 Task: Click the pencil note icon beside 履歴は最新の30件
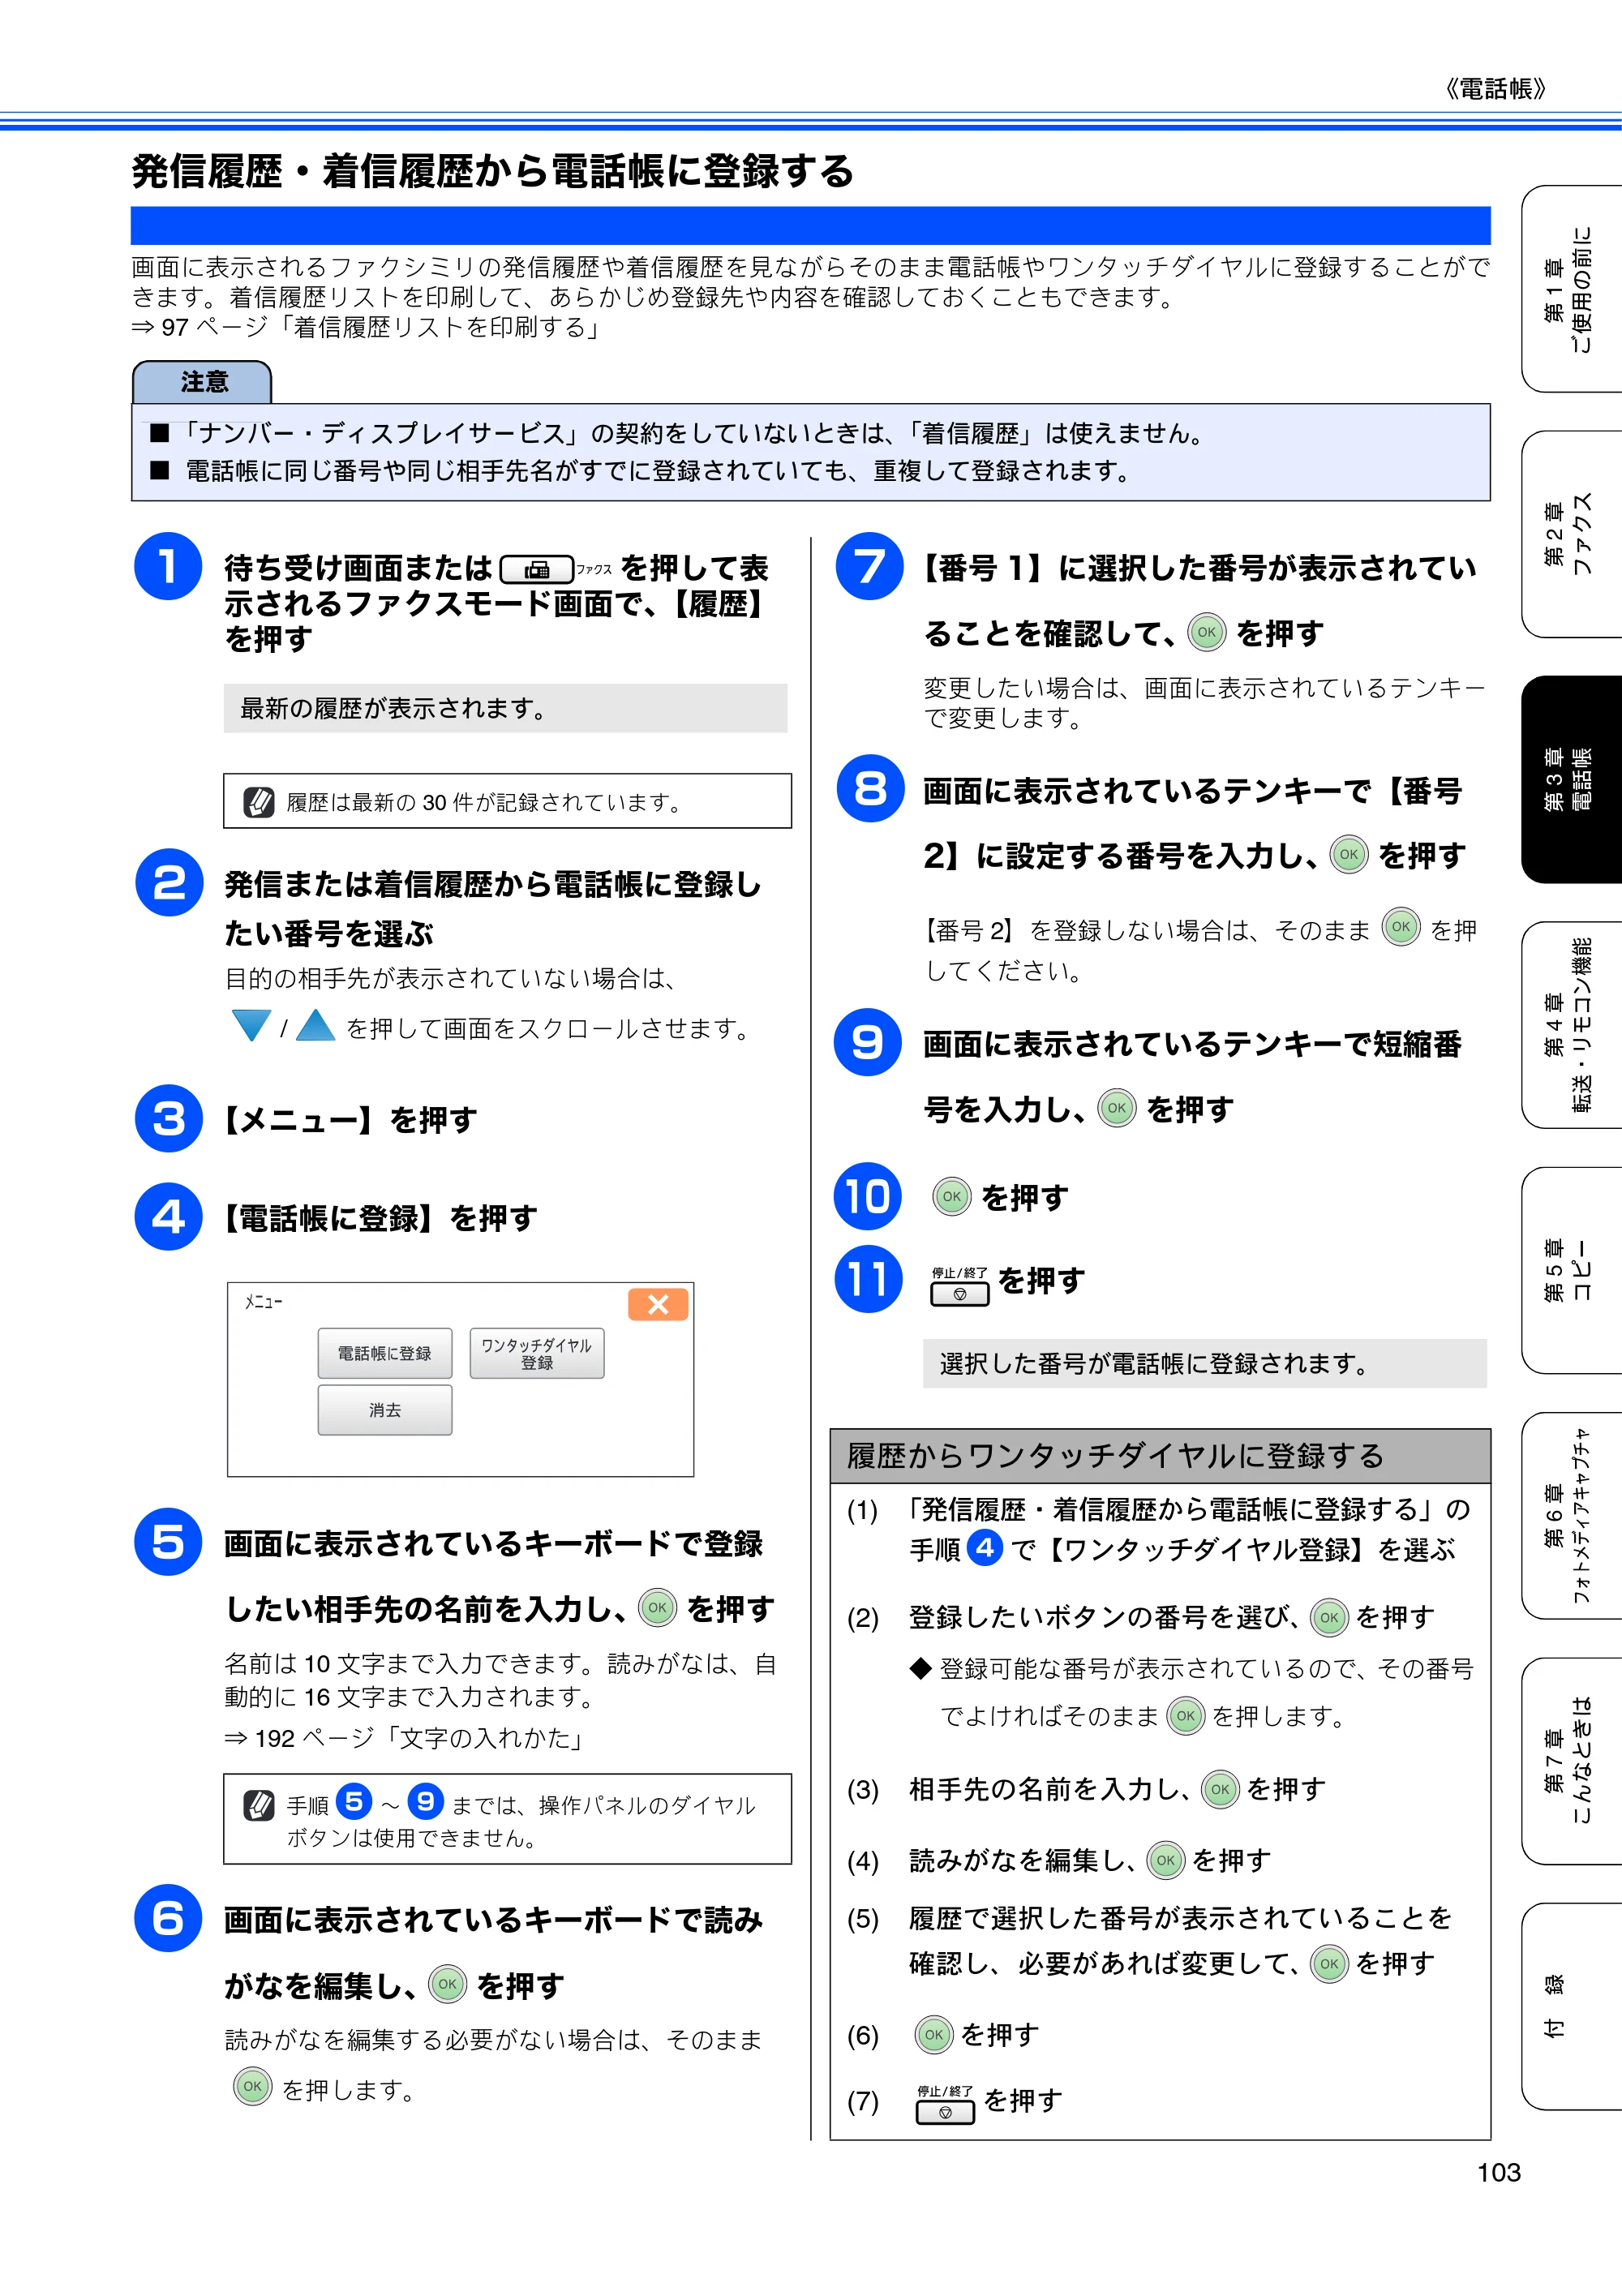point(259,802)
